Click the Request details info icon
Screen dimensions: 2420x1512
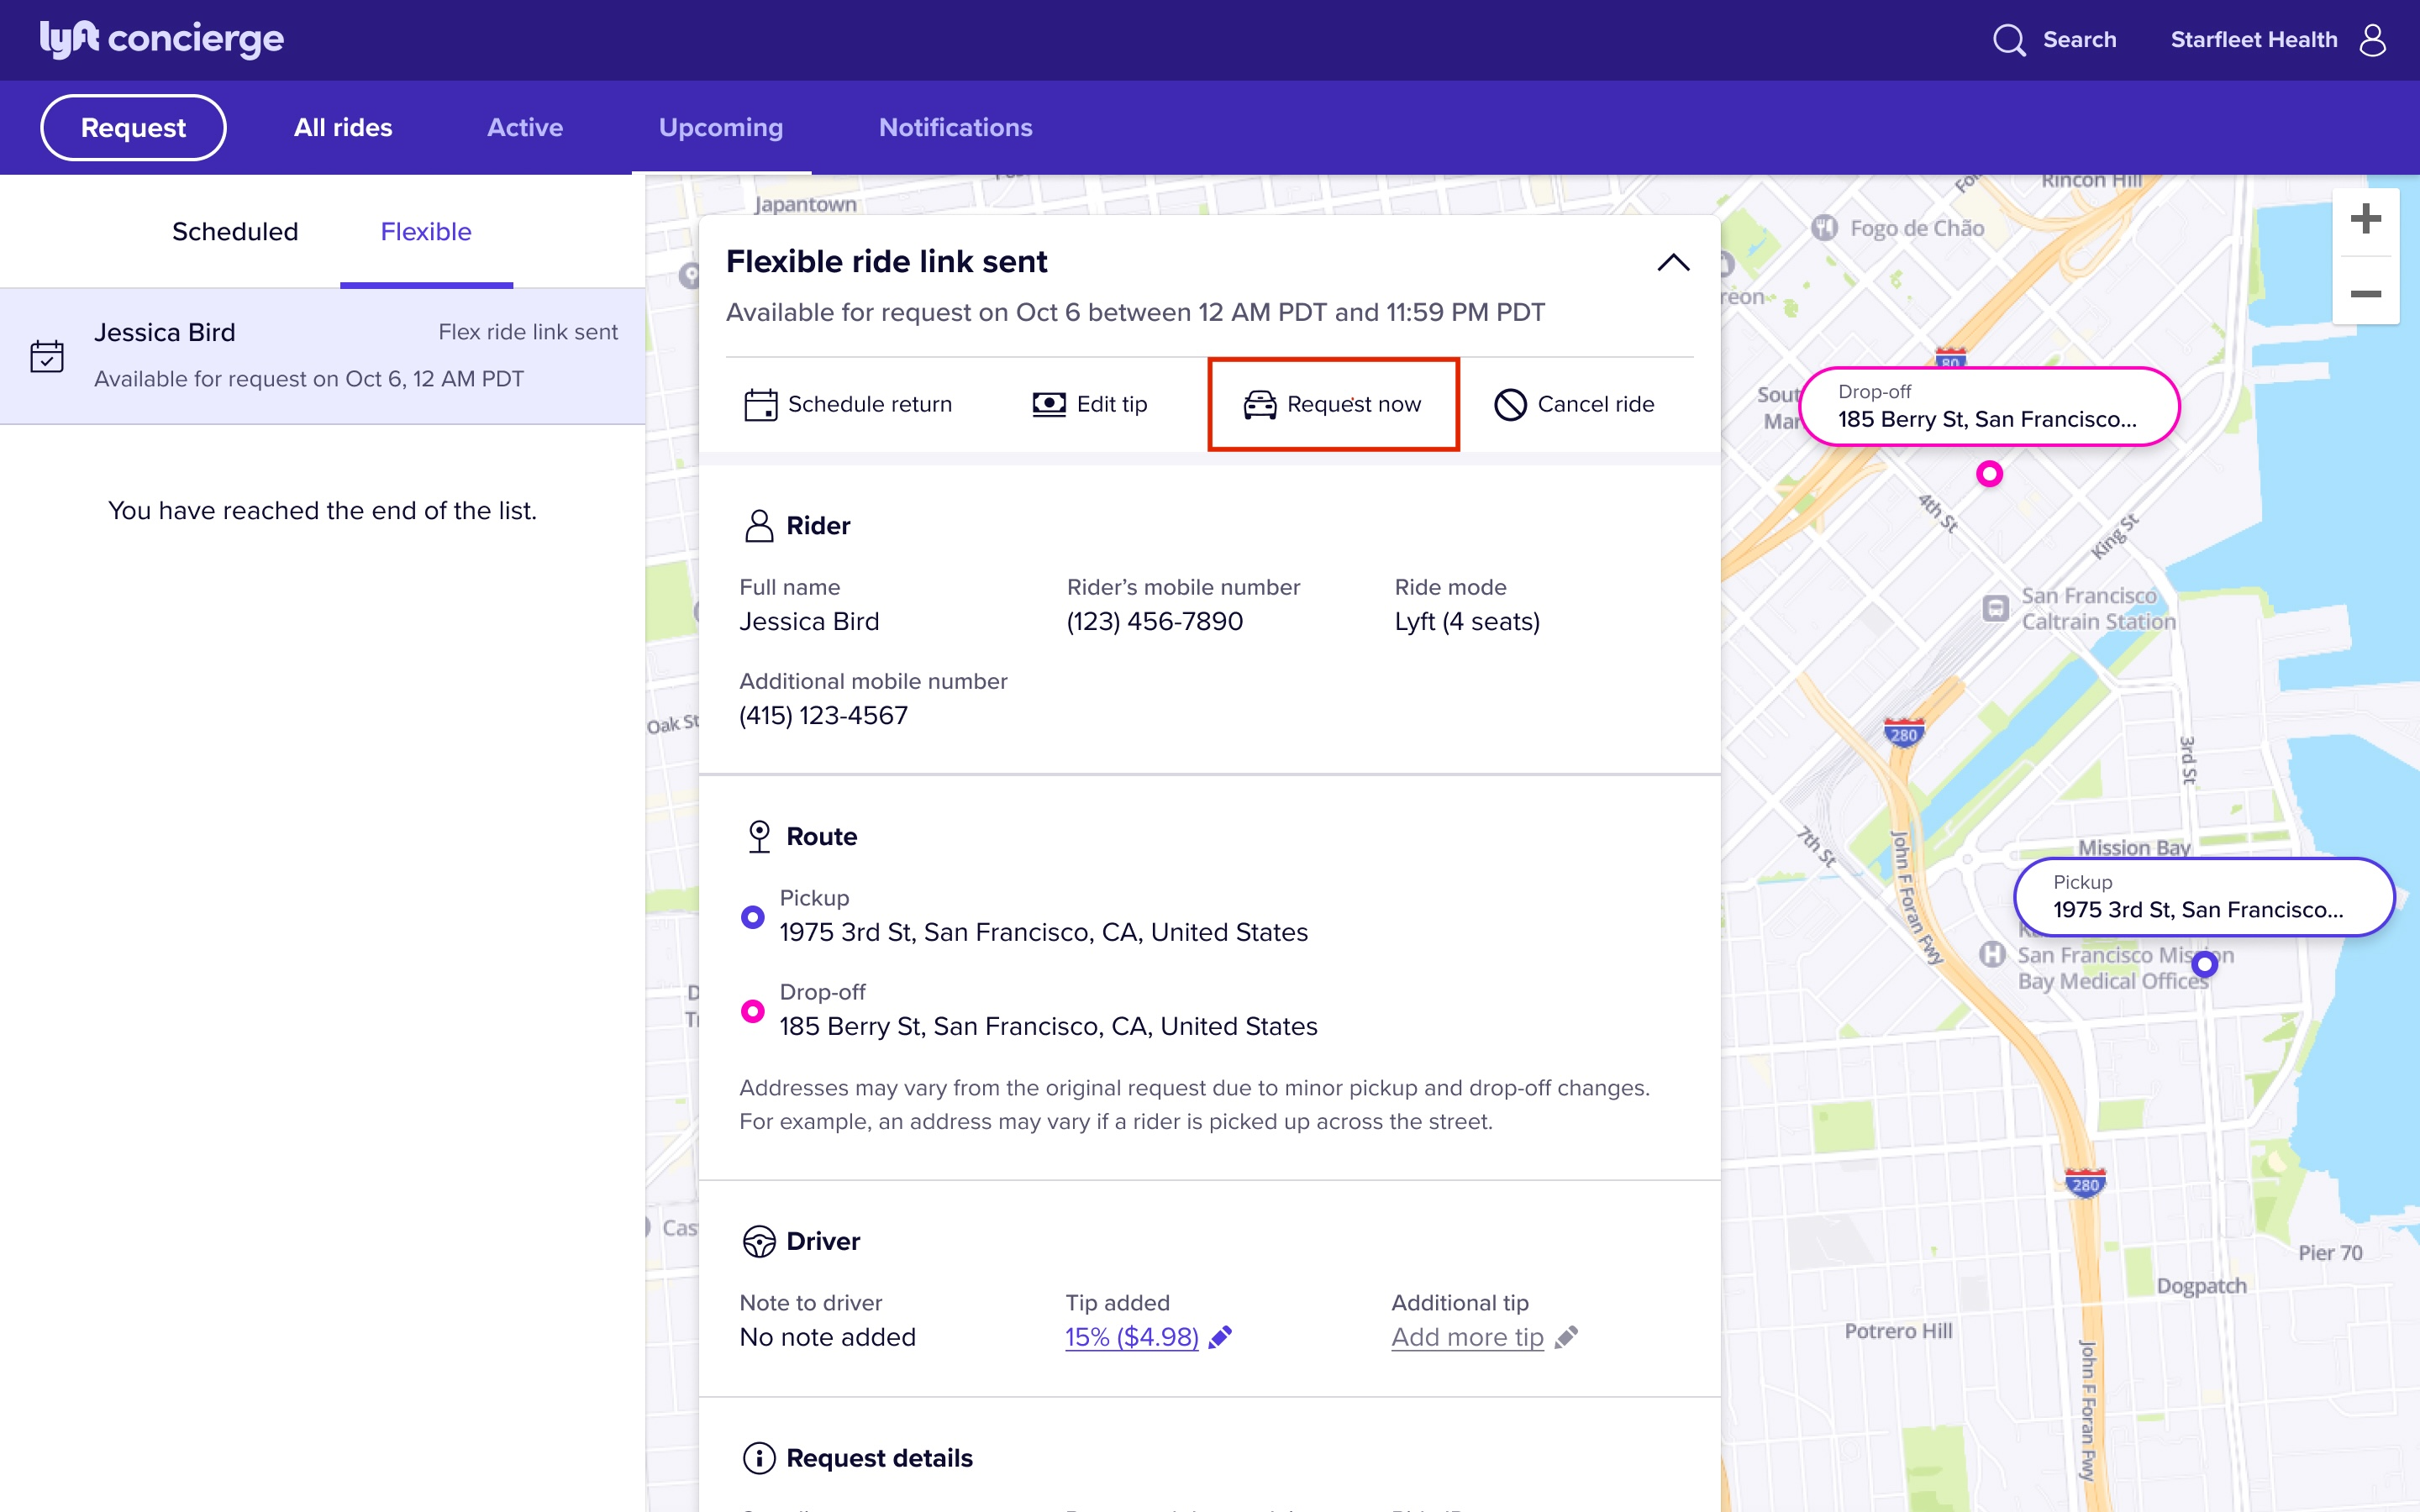pyautogui.click(x=759, y=1458)
